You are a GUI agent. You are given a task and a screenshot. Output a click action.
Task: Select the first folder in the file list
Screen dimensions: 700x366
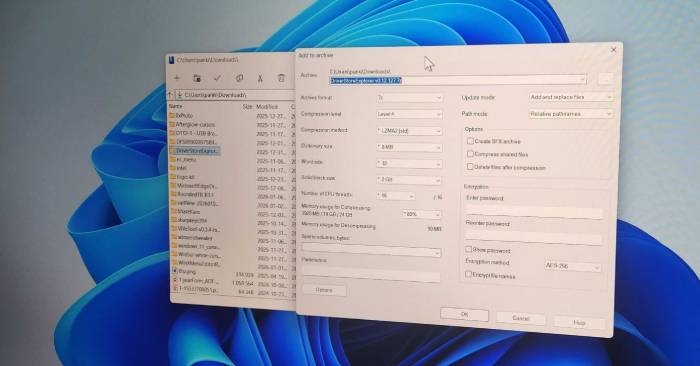coord(181,115)
